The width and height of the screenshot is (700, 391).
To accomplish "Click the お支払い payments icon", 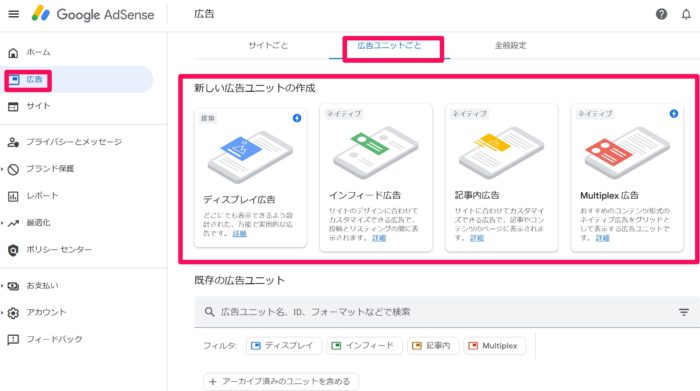I will tap(13, 286).
